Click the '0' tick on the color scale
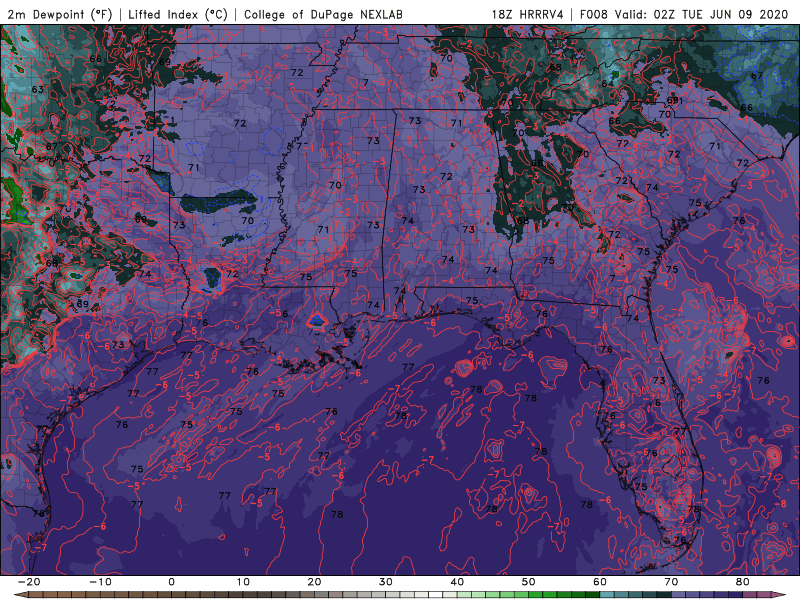Viewport: 800px width, 600px height. tap(171, 582)
